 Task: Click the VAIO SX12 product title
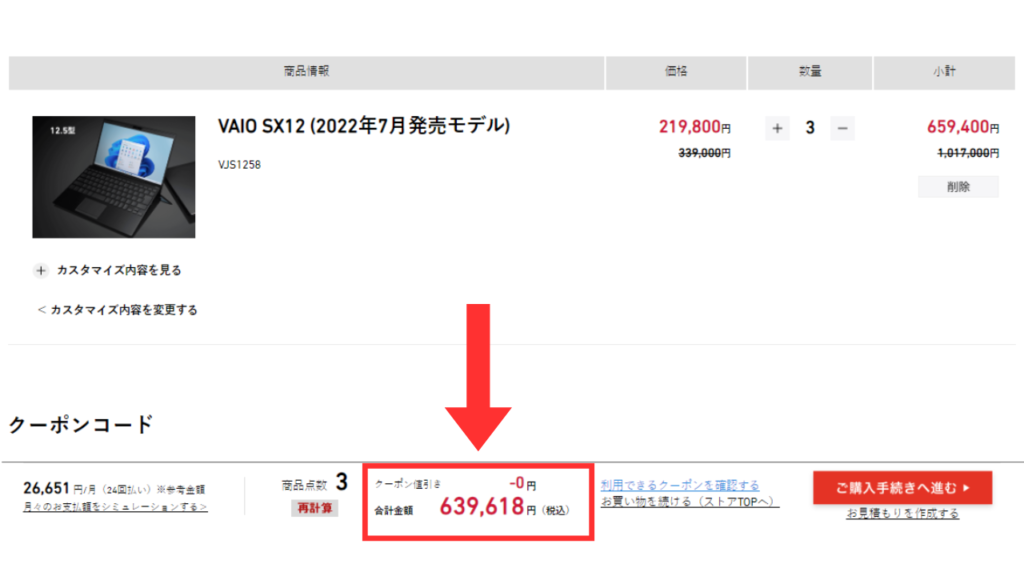[x=364, y=126]
